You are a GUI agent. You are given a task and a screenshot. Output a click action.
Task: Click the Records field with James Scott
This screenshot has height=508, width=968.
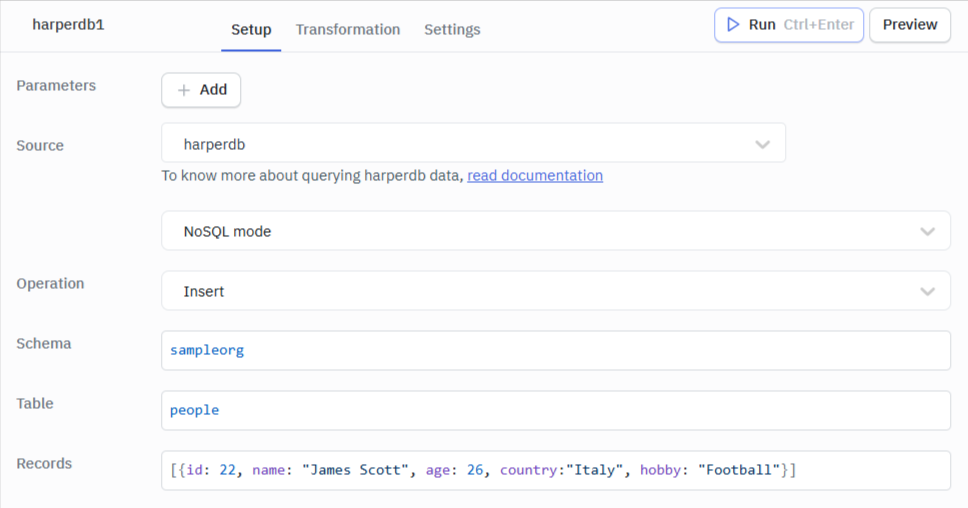click(x=556, y=470)
